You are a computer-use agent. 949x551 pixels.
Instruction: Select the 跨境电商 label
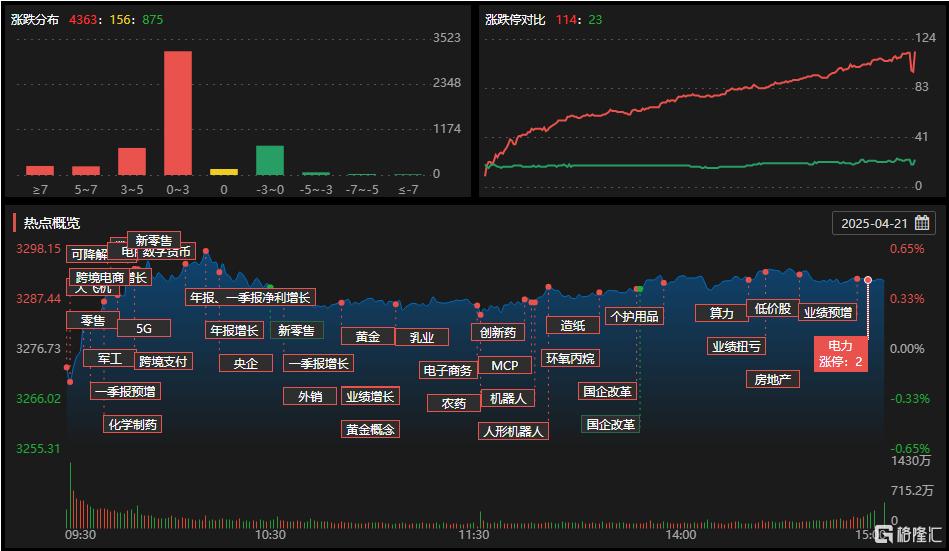[x=99, y=277]
